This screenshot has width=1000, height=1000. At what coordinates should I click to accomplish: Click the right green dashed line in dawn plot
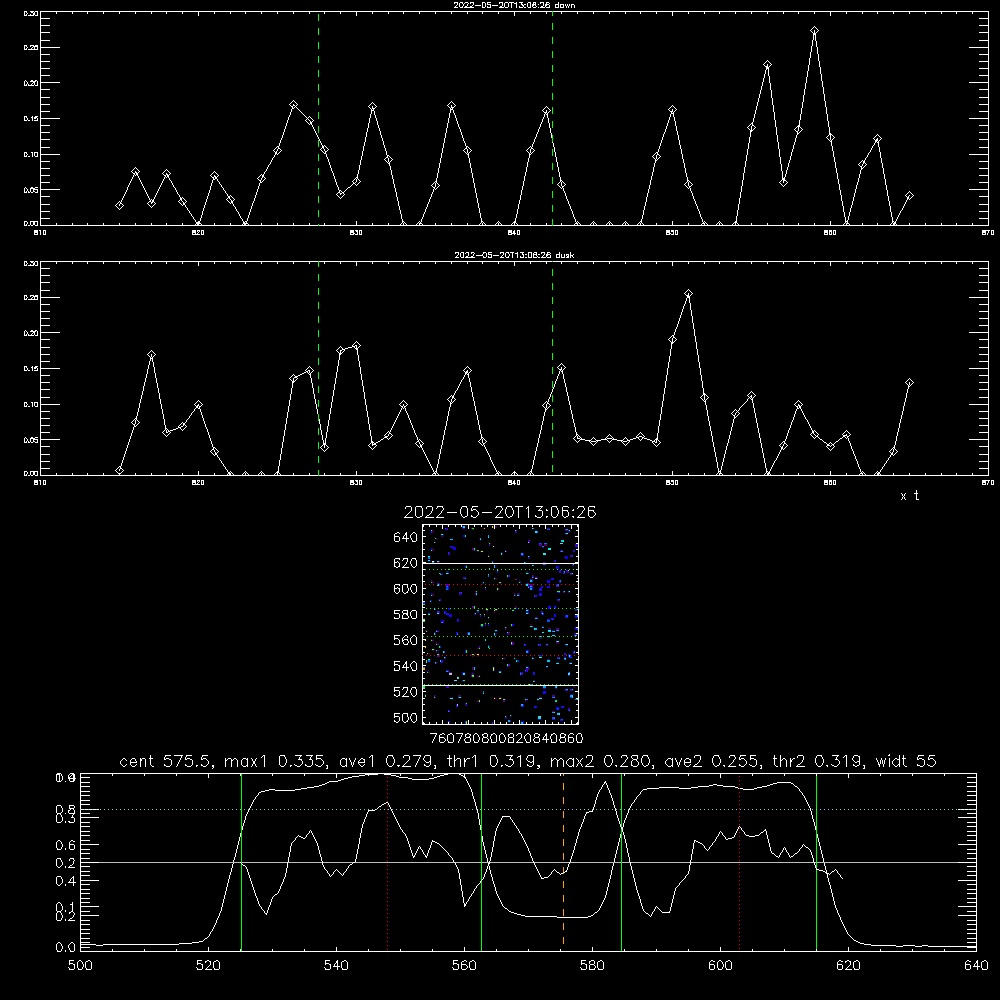coord(552,119)
